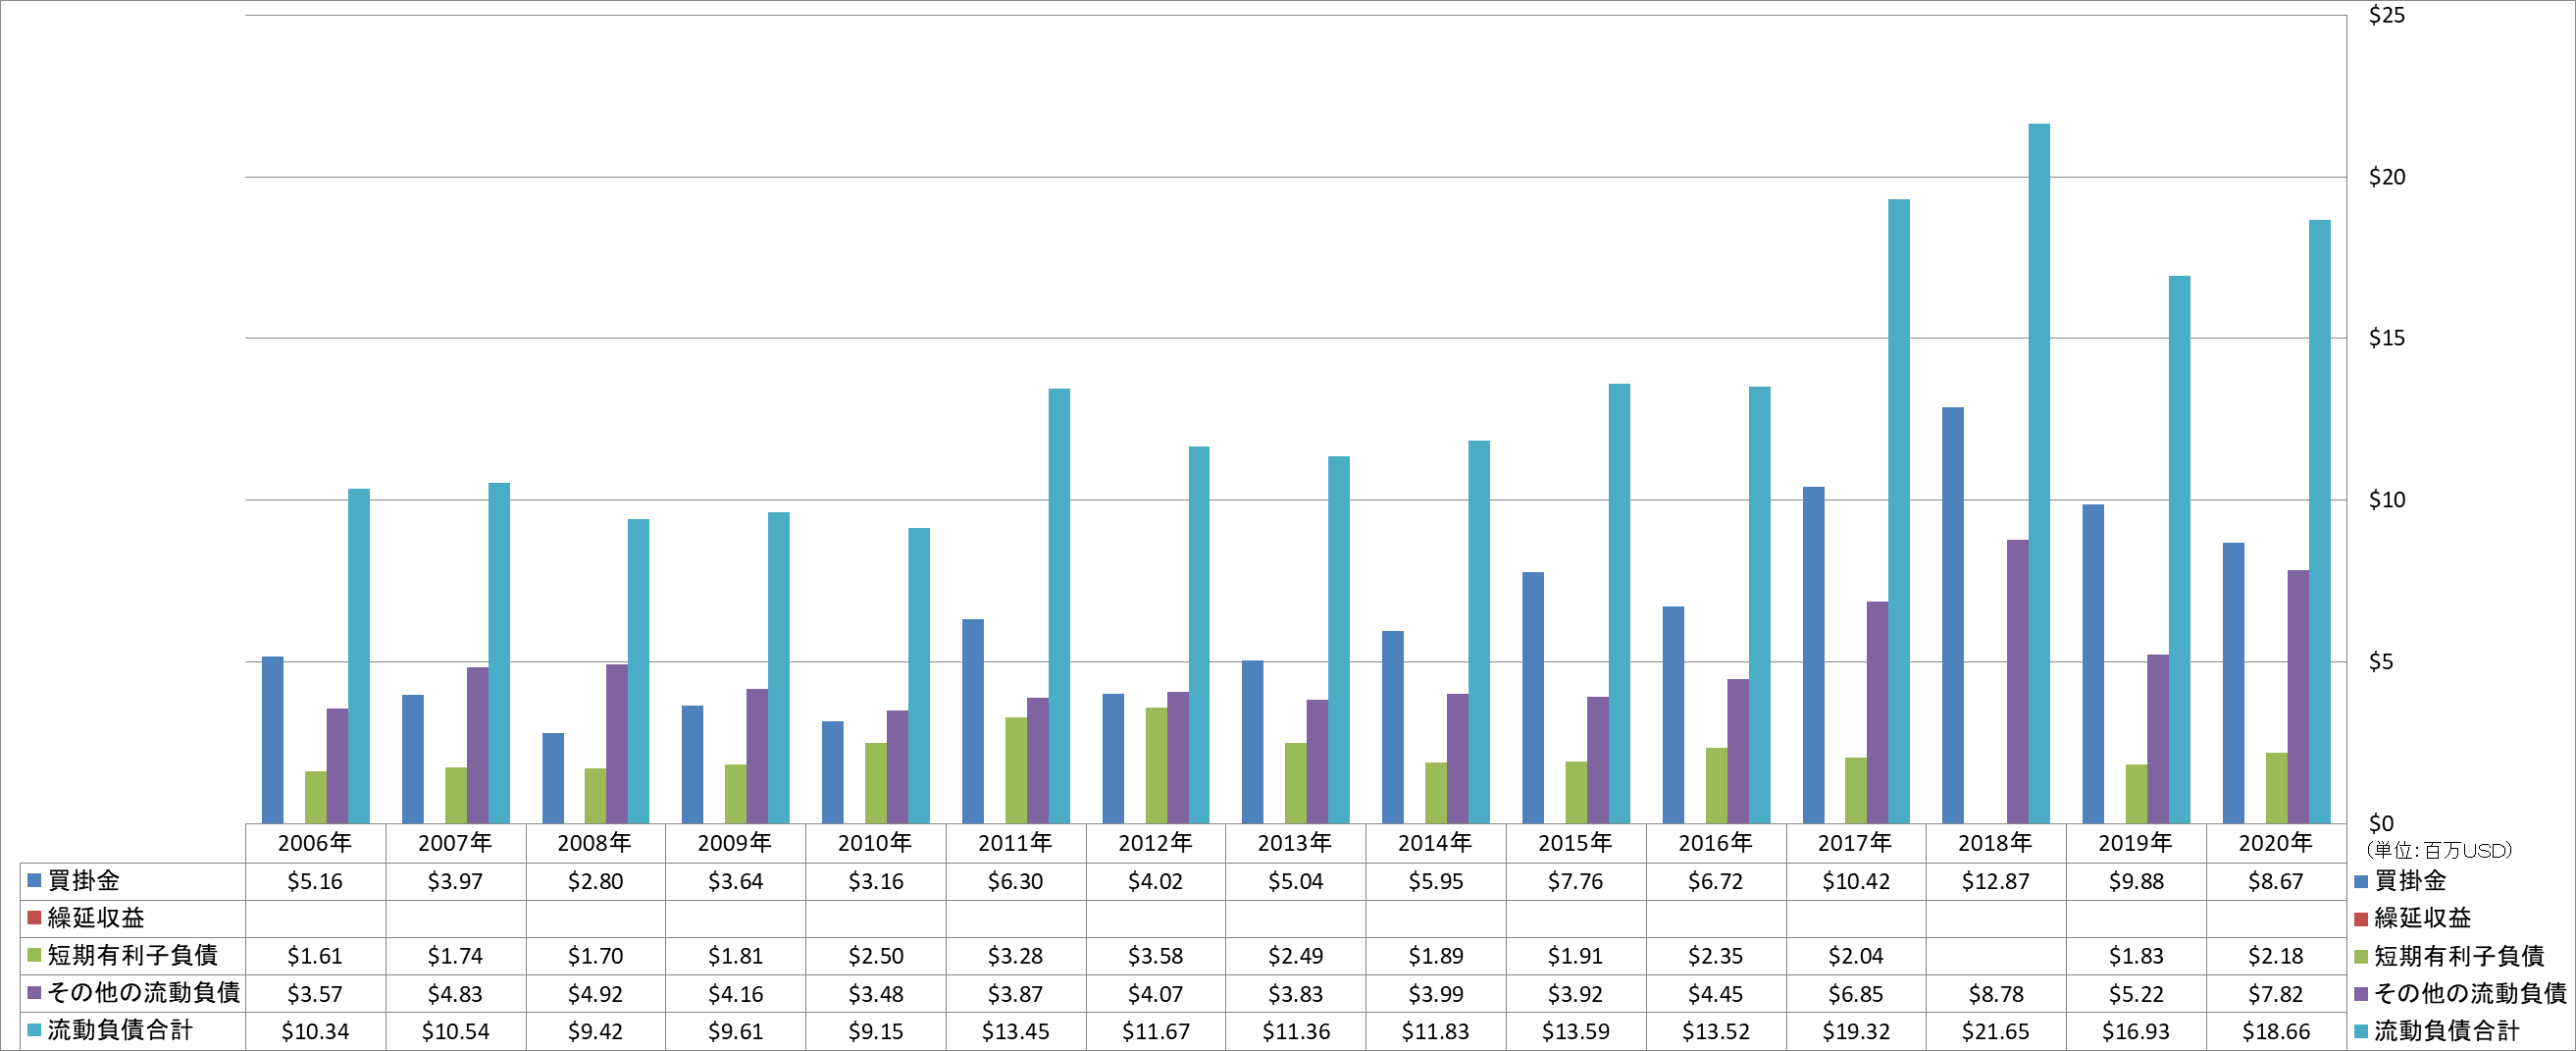Viewport: 2576px width, 1051px height.
Task: Click the 流動負債合計 row label in left table
Action: coord(121,1030)
